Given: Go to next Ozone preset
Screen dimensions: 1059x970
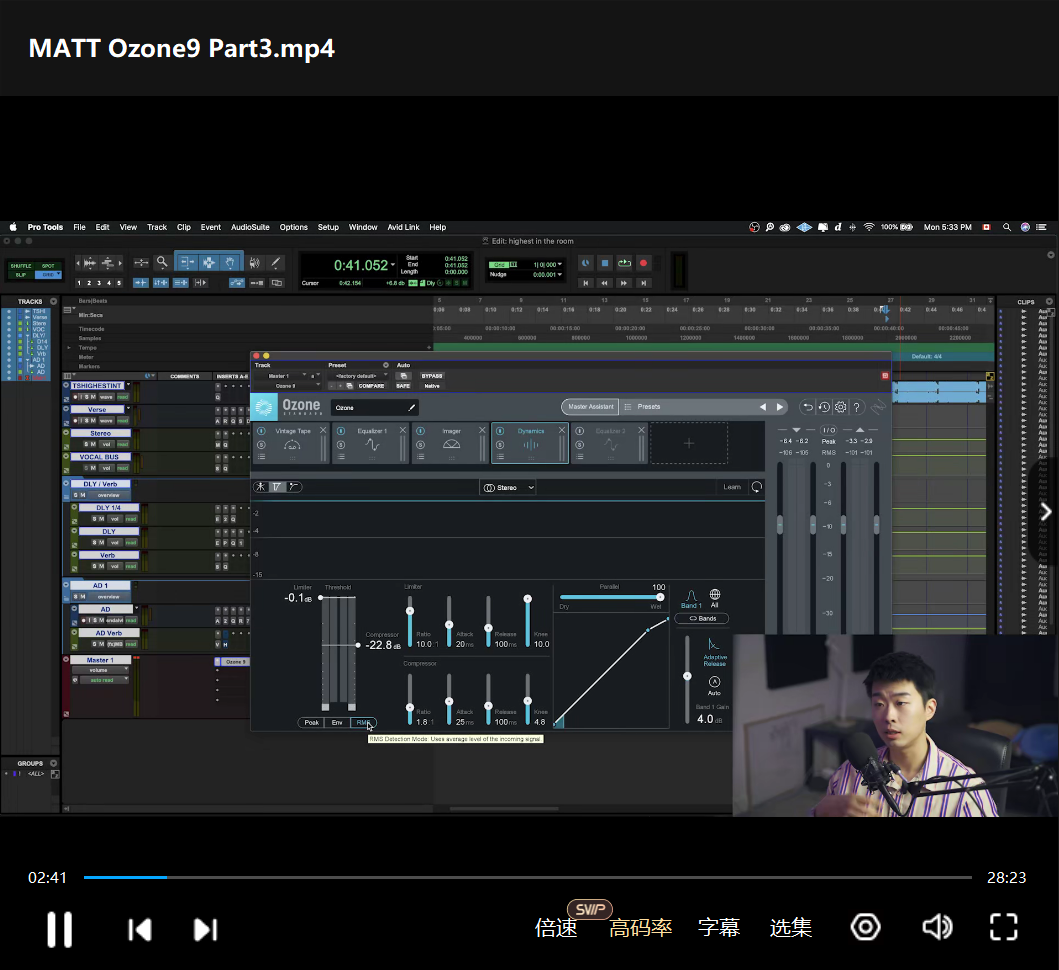Looking at the screenshot, I should (780, 407).
